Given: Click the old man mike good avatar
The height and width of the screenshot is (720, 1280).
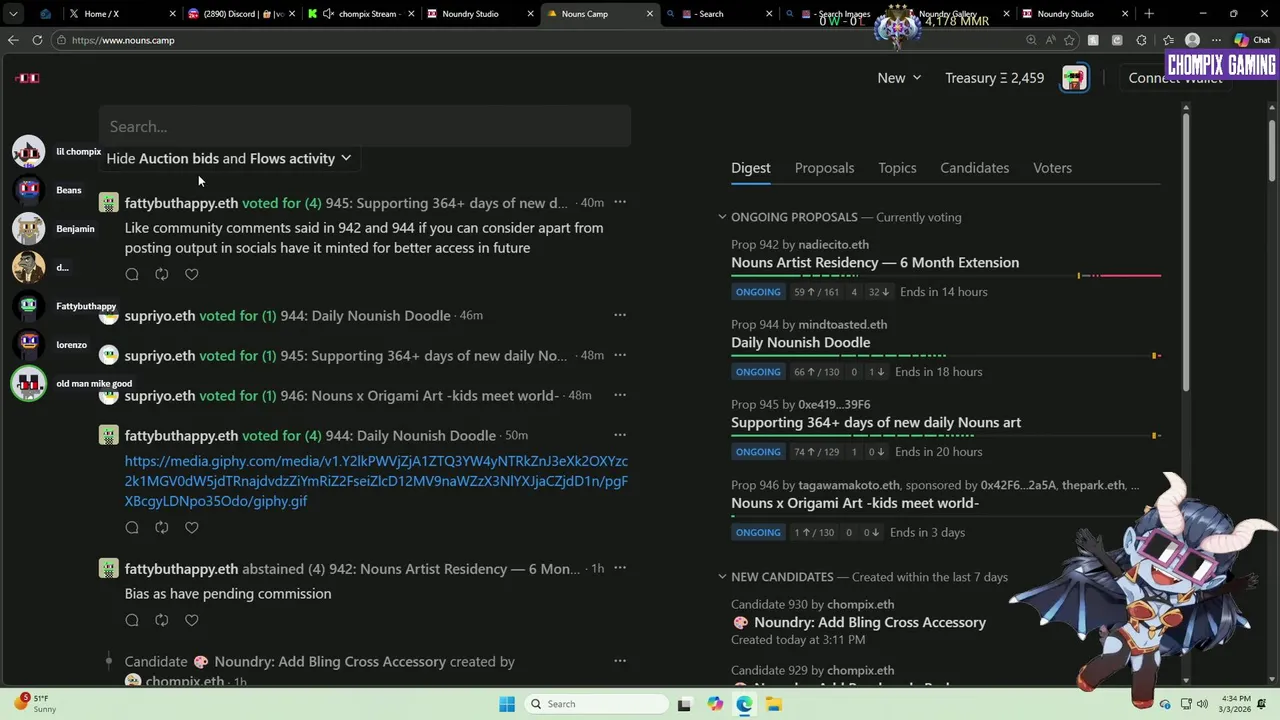Looking at the screenshot, I should 28,384.
